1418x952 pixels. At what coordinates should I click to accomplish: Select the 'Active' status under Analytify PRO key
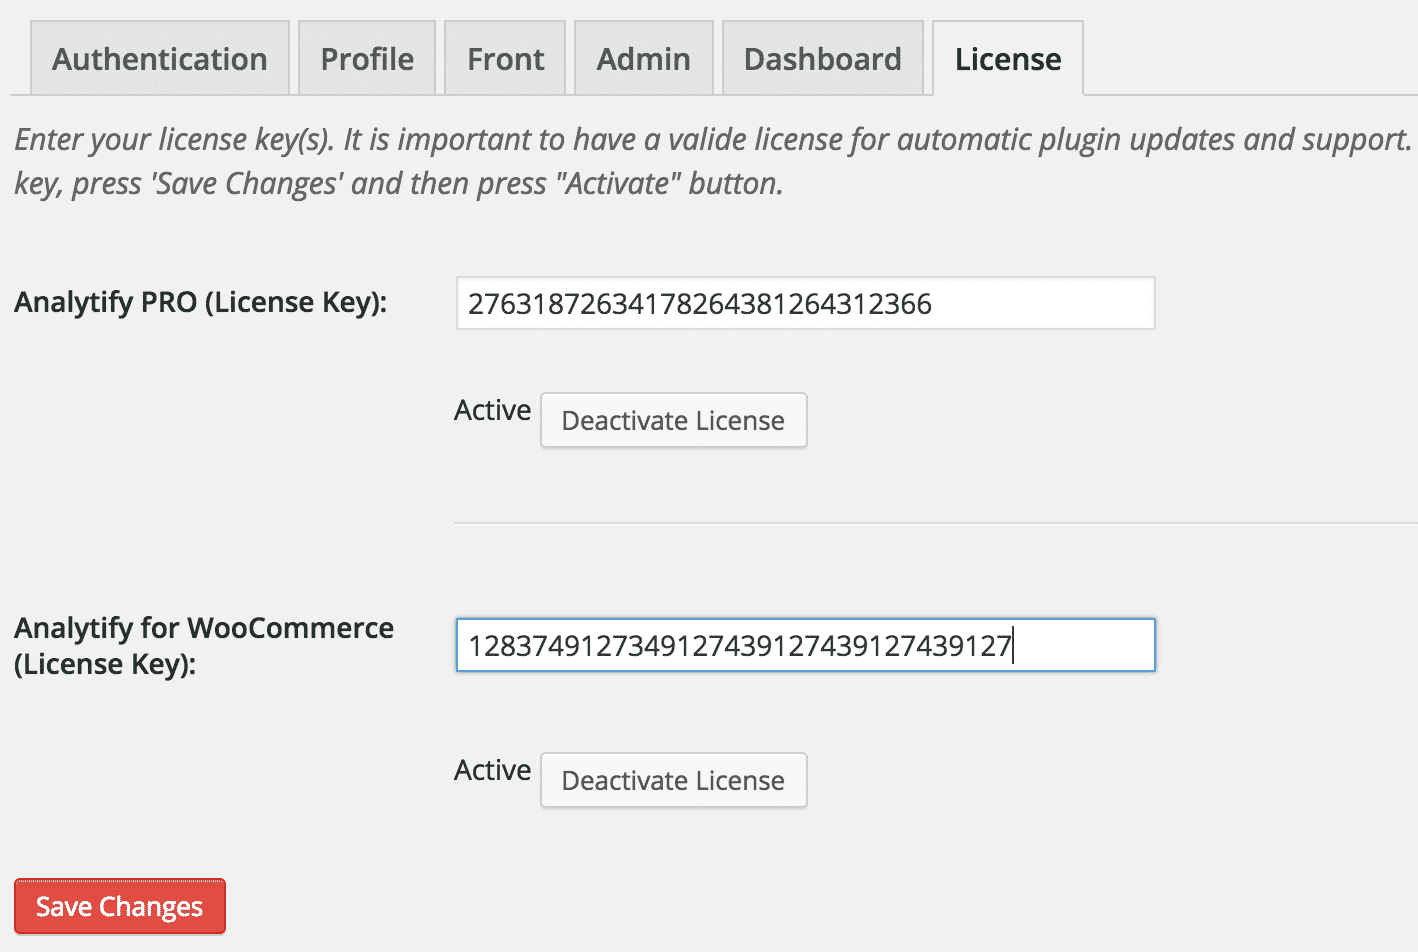point(492,410)
